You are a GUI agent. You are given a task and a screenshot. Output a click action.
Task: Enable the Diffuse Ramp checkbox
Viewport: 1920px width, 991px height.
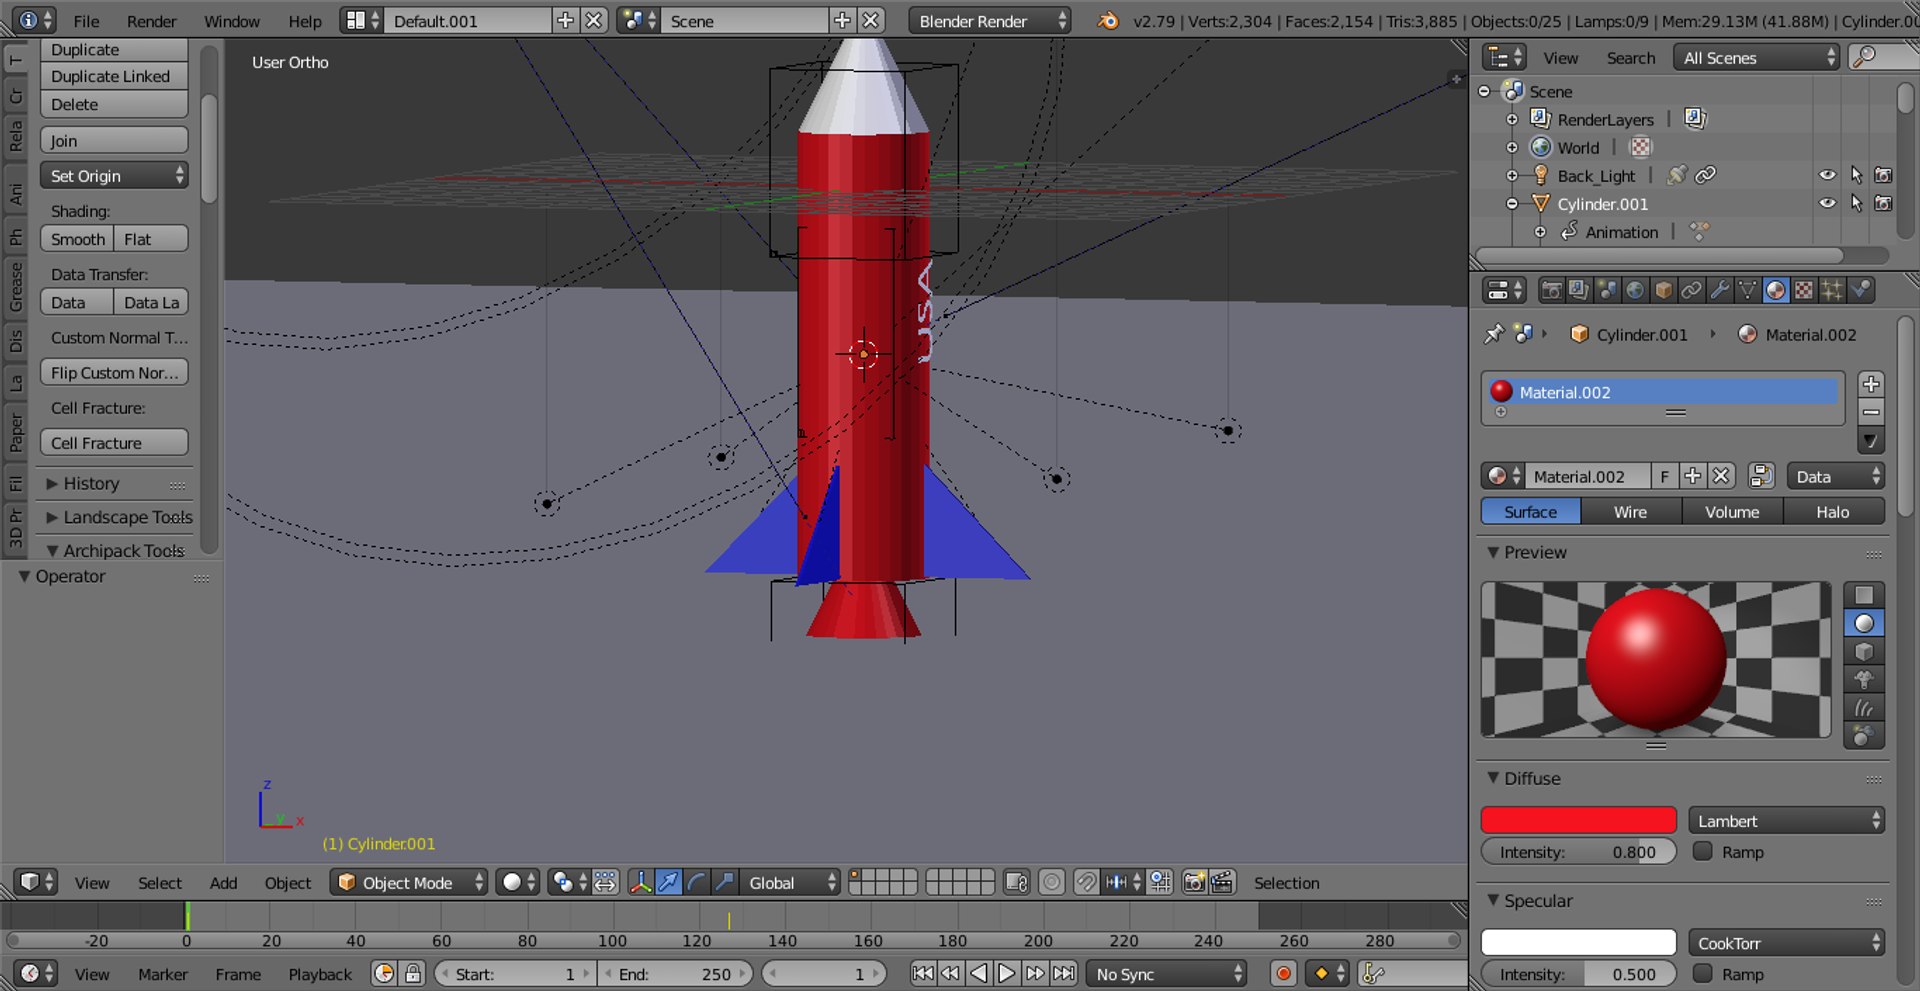pos(1703,851)
